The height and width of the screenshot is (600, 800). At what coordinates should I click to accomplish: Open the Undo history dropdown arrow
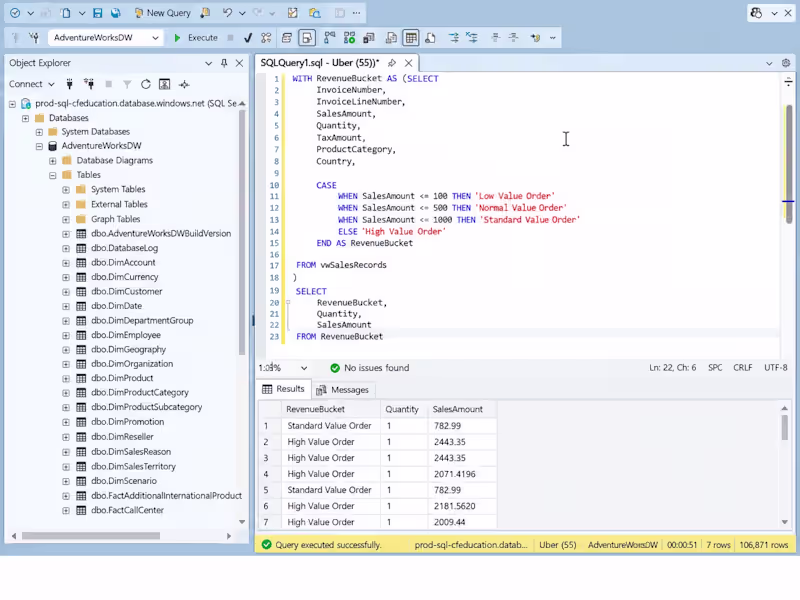coord(242,13)
